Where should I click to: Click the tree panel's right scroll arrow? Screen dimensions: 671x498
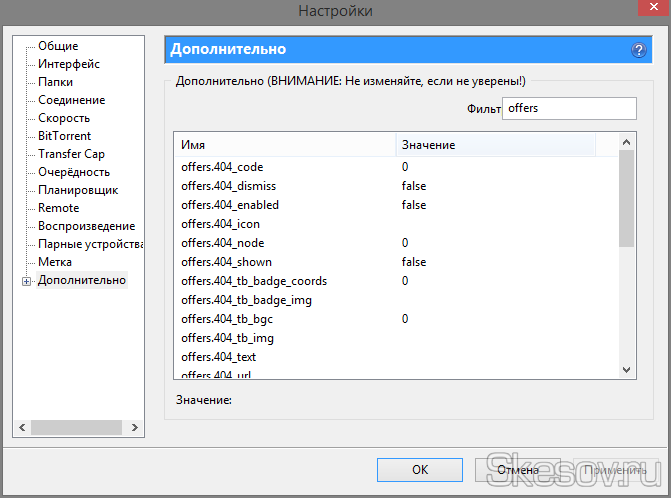tap(137, 427)
